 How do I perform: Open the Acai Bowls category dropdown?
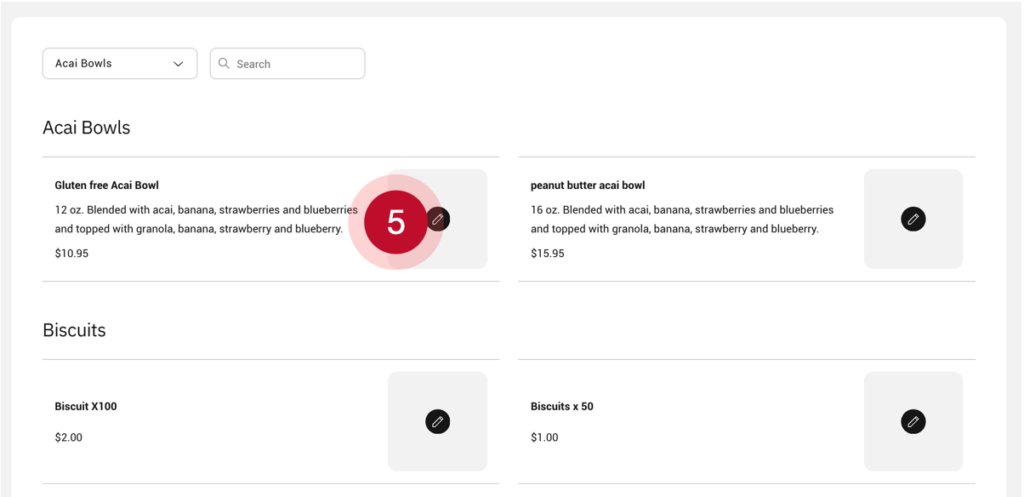coord(119,63)
